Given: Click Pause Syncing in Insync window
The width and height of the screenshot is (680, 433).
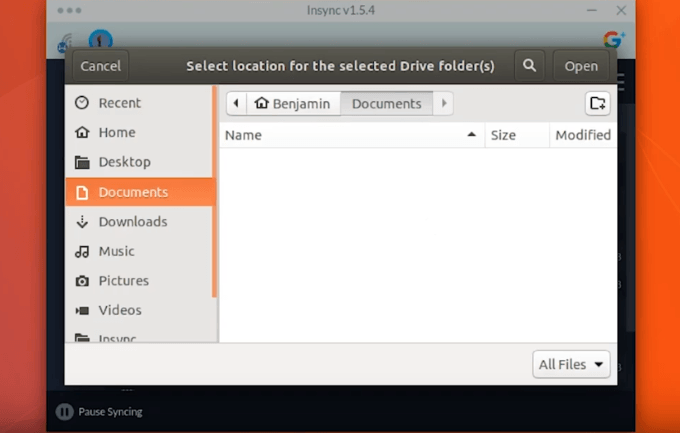Looking at the screenshot, I should (99, 411).
